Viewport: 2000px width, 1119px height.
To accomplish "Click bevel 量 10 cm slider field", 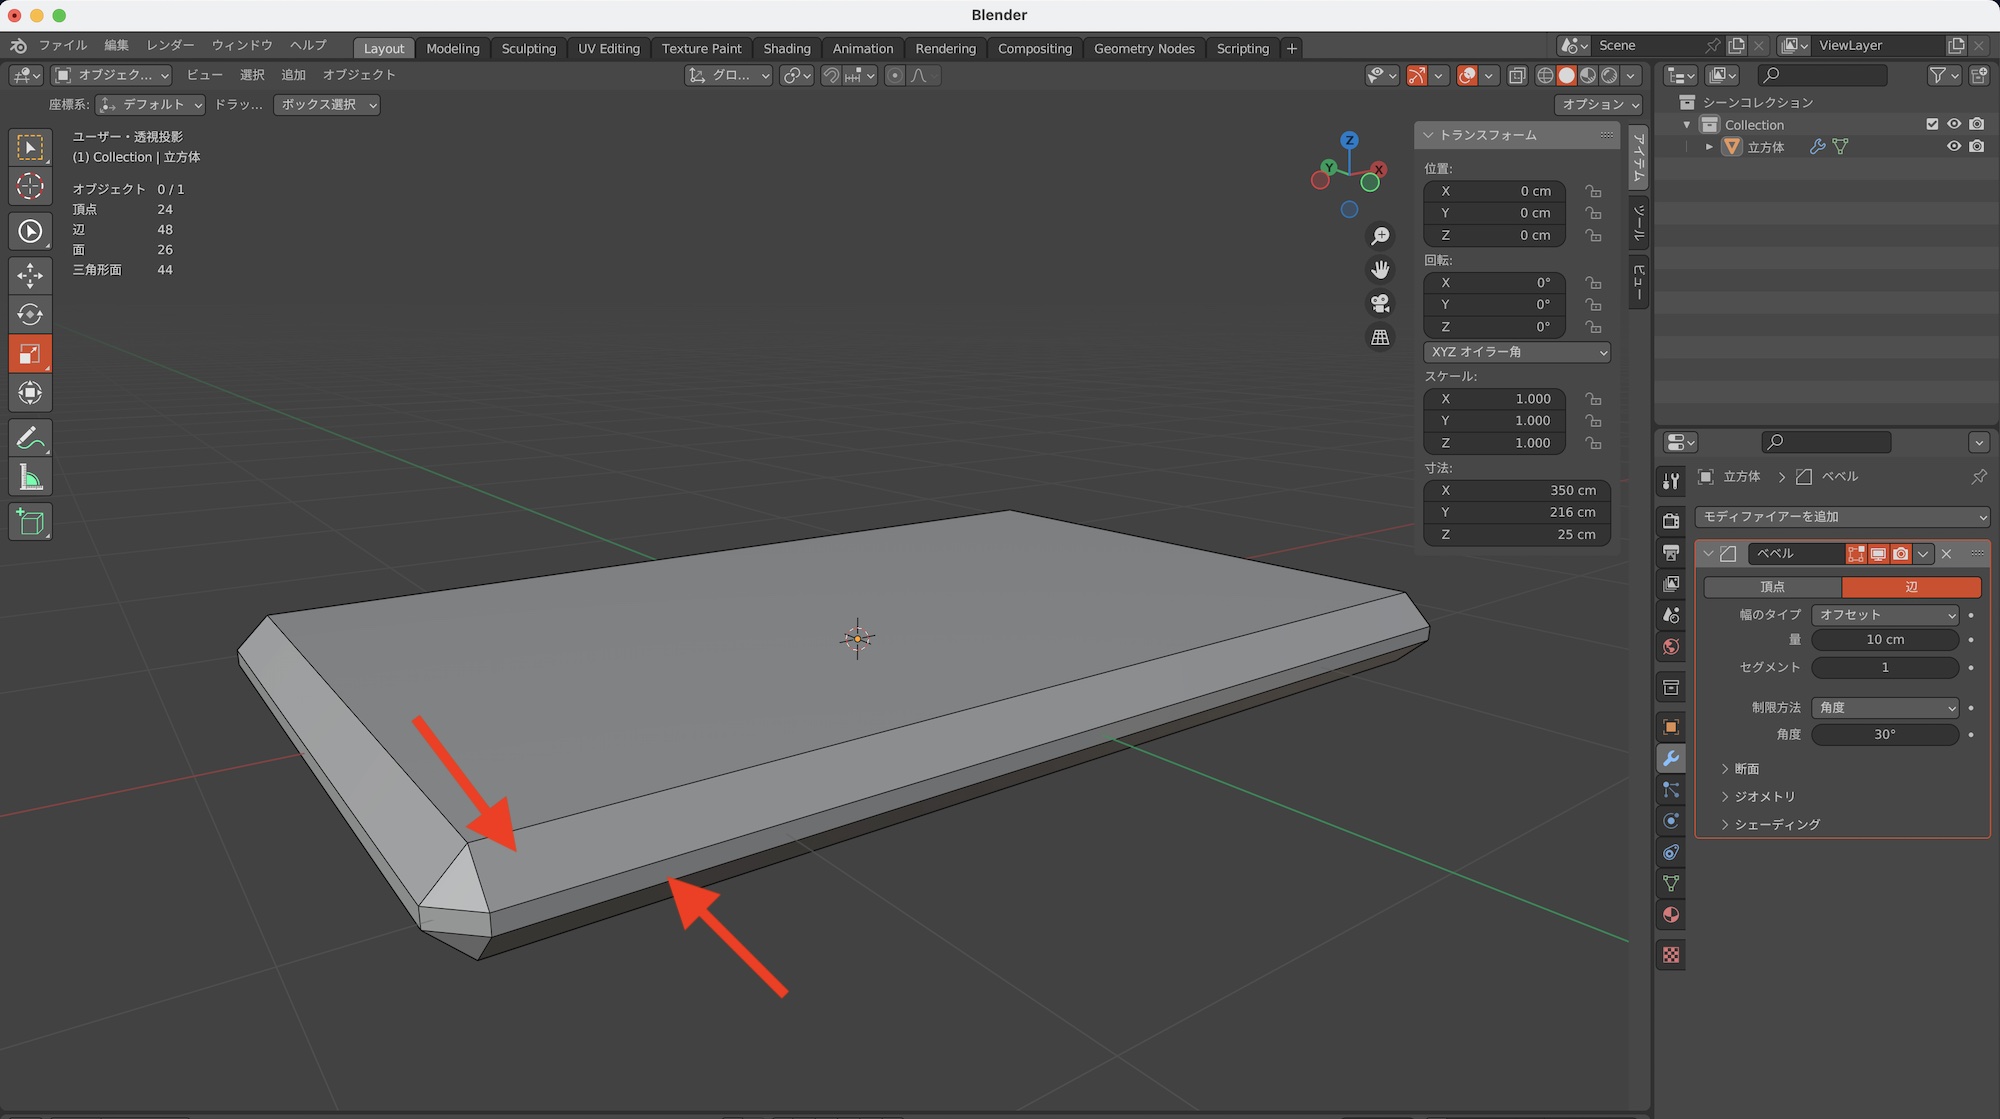I will [x=1884, y=640].
